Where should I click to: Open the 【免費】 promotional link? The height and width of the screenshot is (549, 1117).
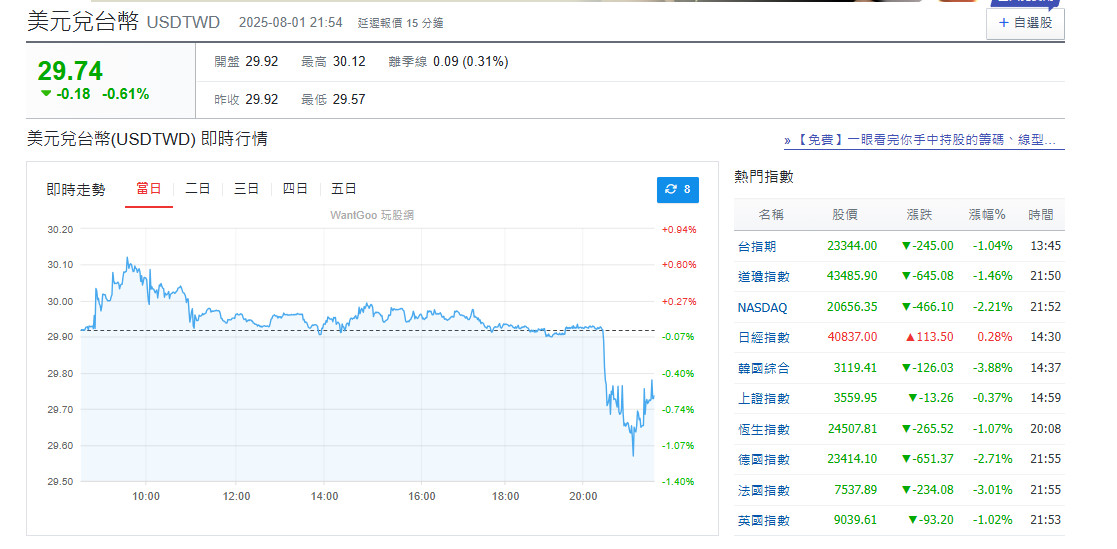[x=924, y=141]
